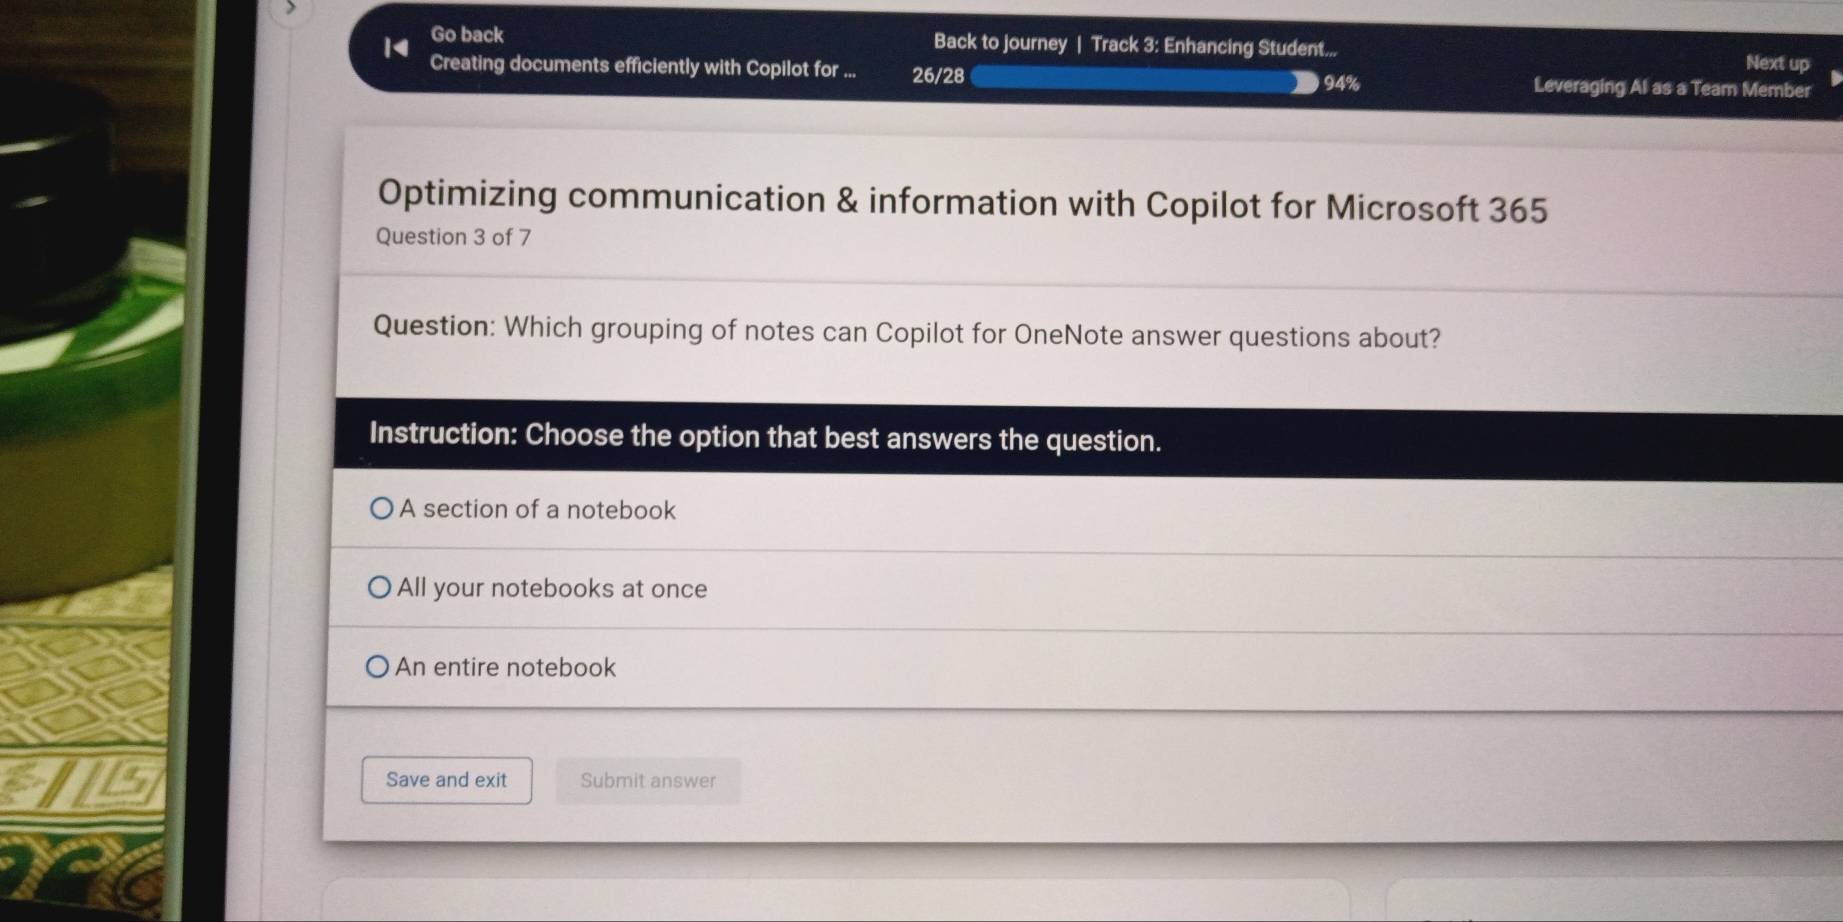
Task: Click the 'Question 3 of 7' text
Action: tap(452, 236)
